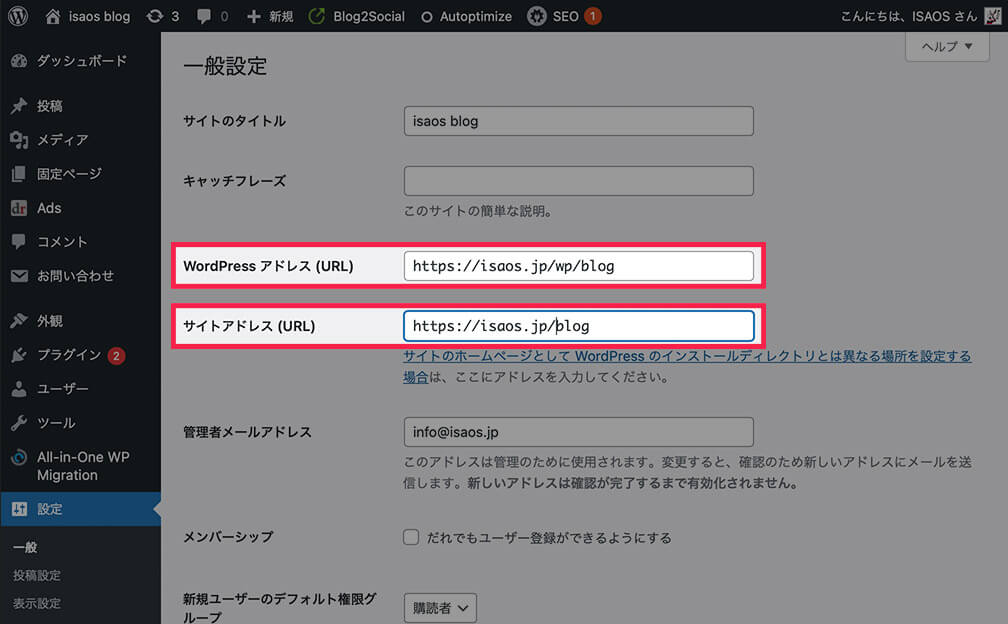This screenshot has width=1008, height=624.
Task: Select 一般 settings submenu
Action: click(x=25, y=548)
